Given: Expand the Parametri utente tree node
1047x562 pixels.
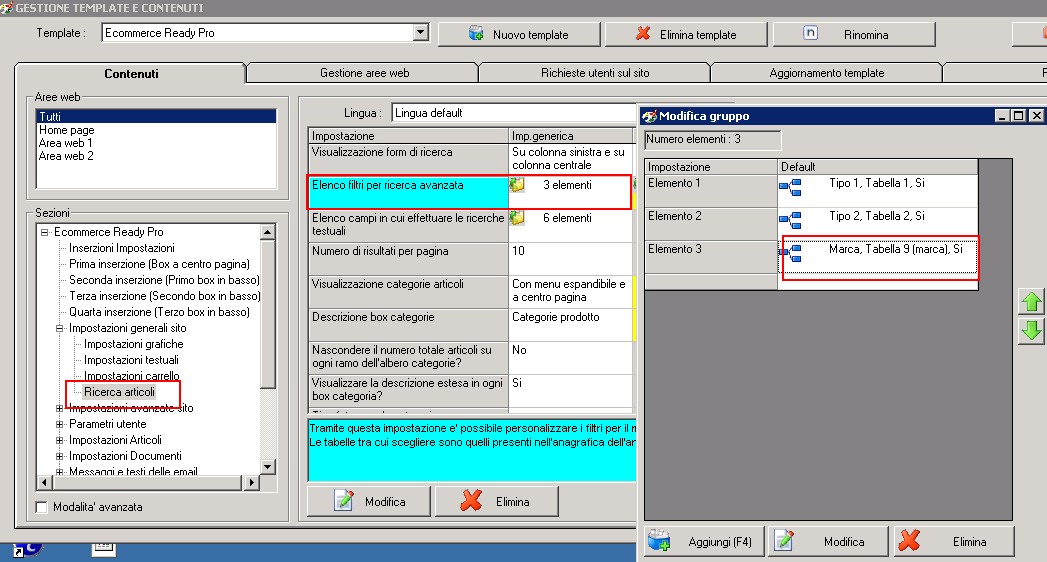Looking at the screenshot, I should tap(59, 425).
